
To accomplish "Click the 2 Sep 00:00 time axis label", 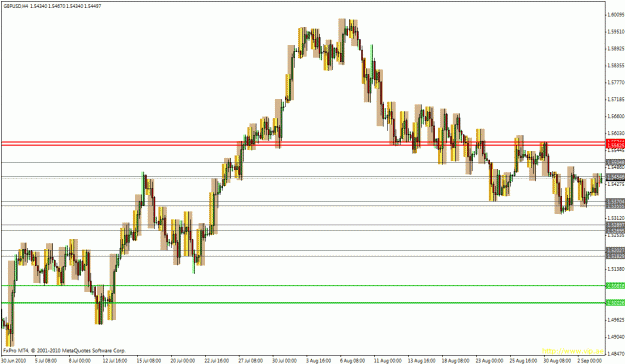I will click(590, 361).
